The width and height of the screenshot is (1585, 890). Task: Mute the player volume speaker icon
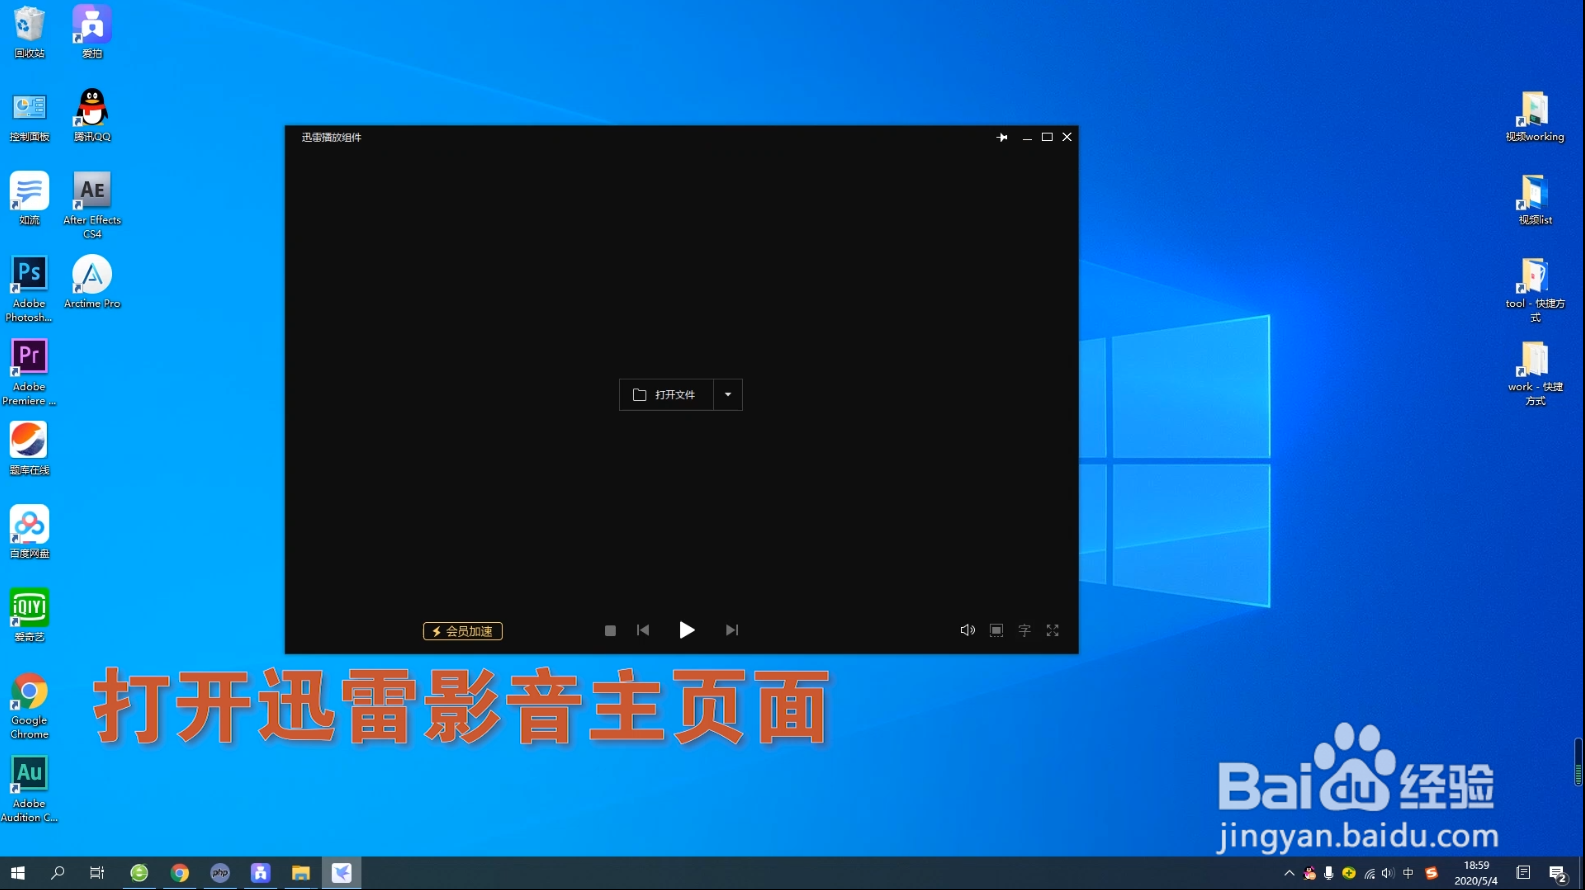click(967, 630)
